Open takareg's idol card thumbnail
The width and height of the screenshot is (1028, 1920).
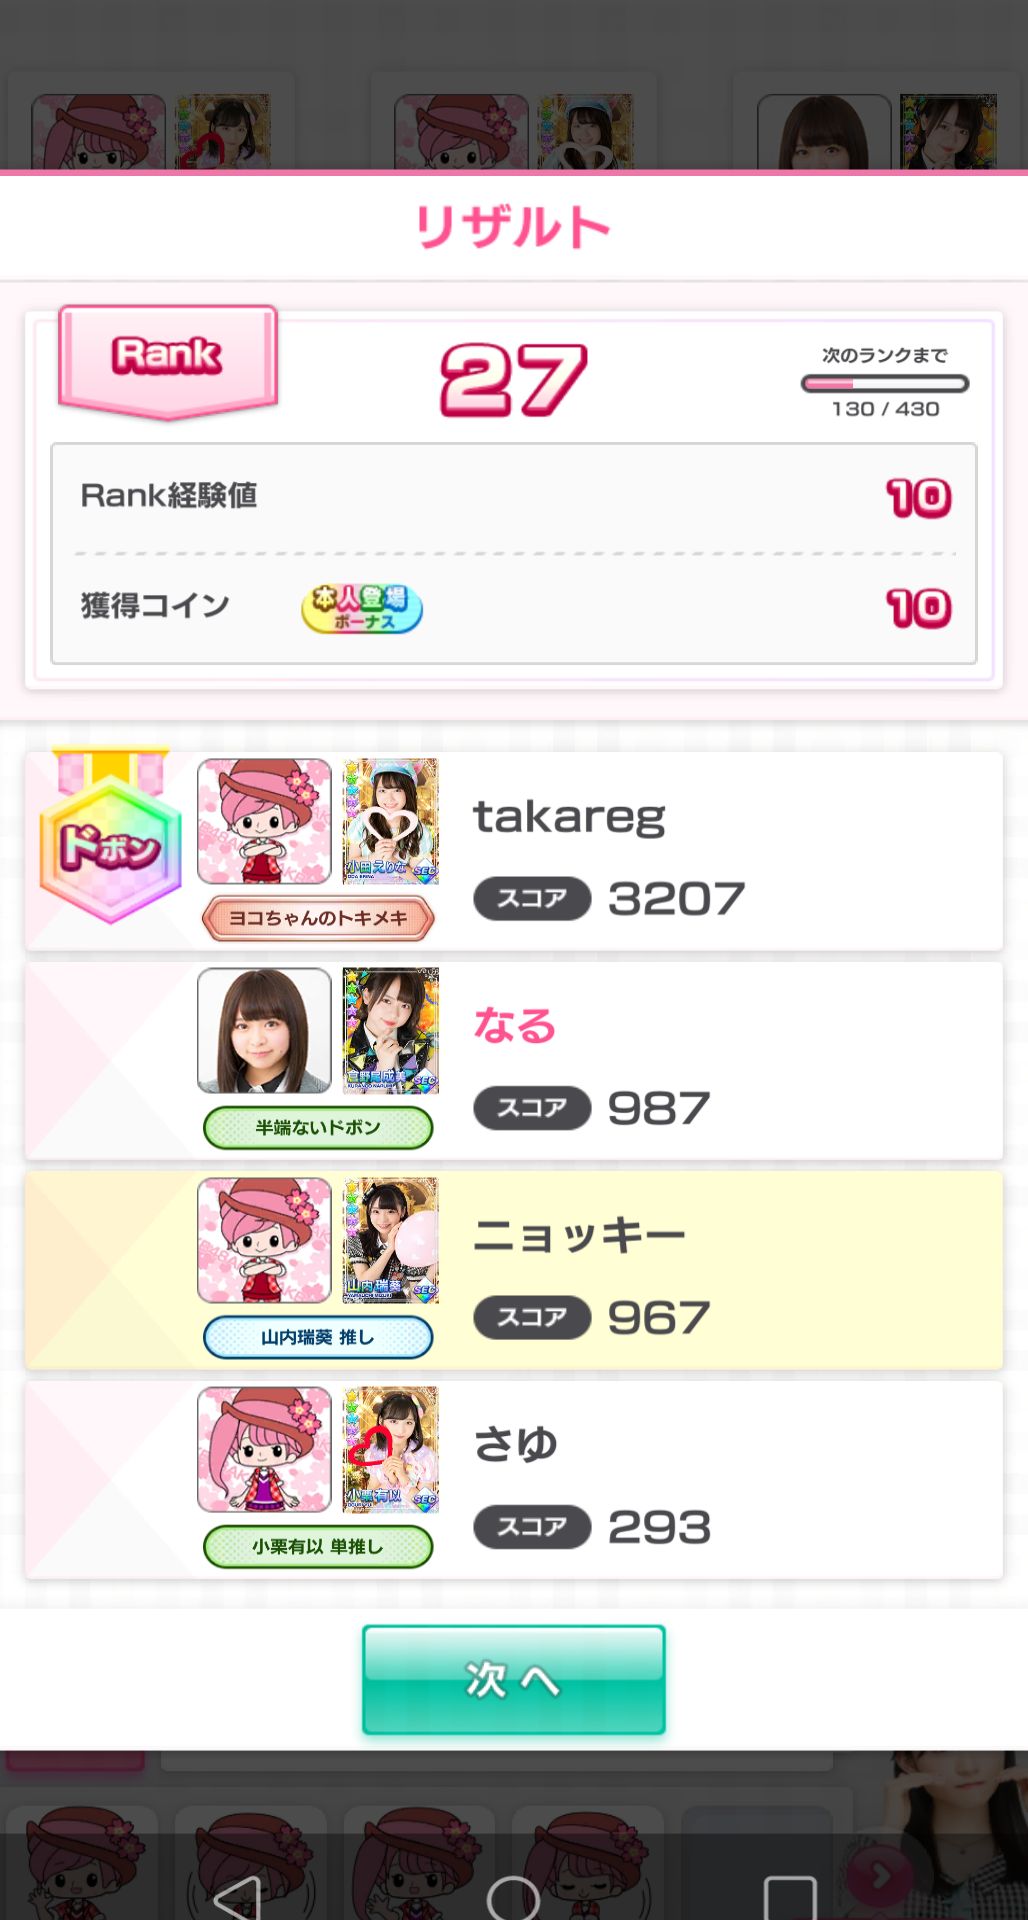(391, 821)
